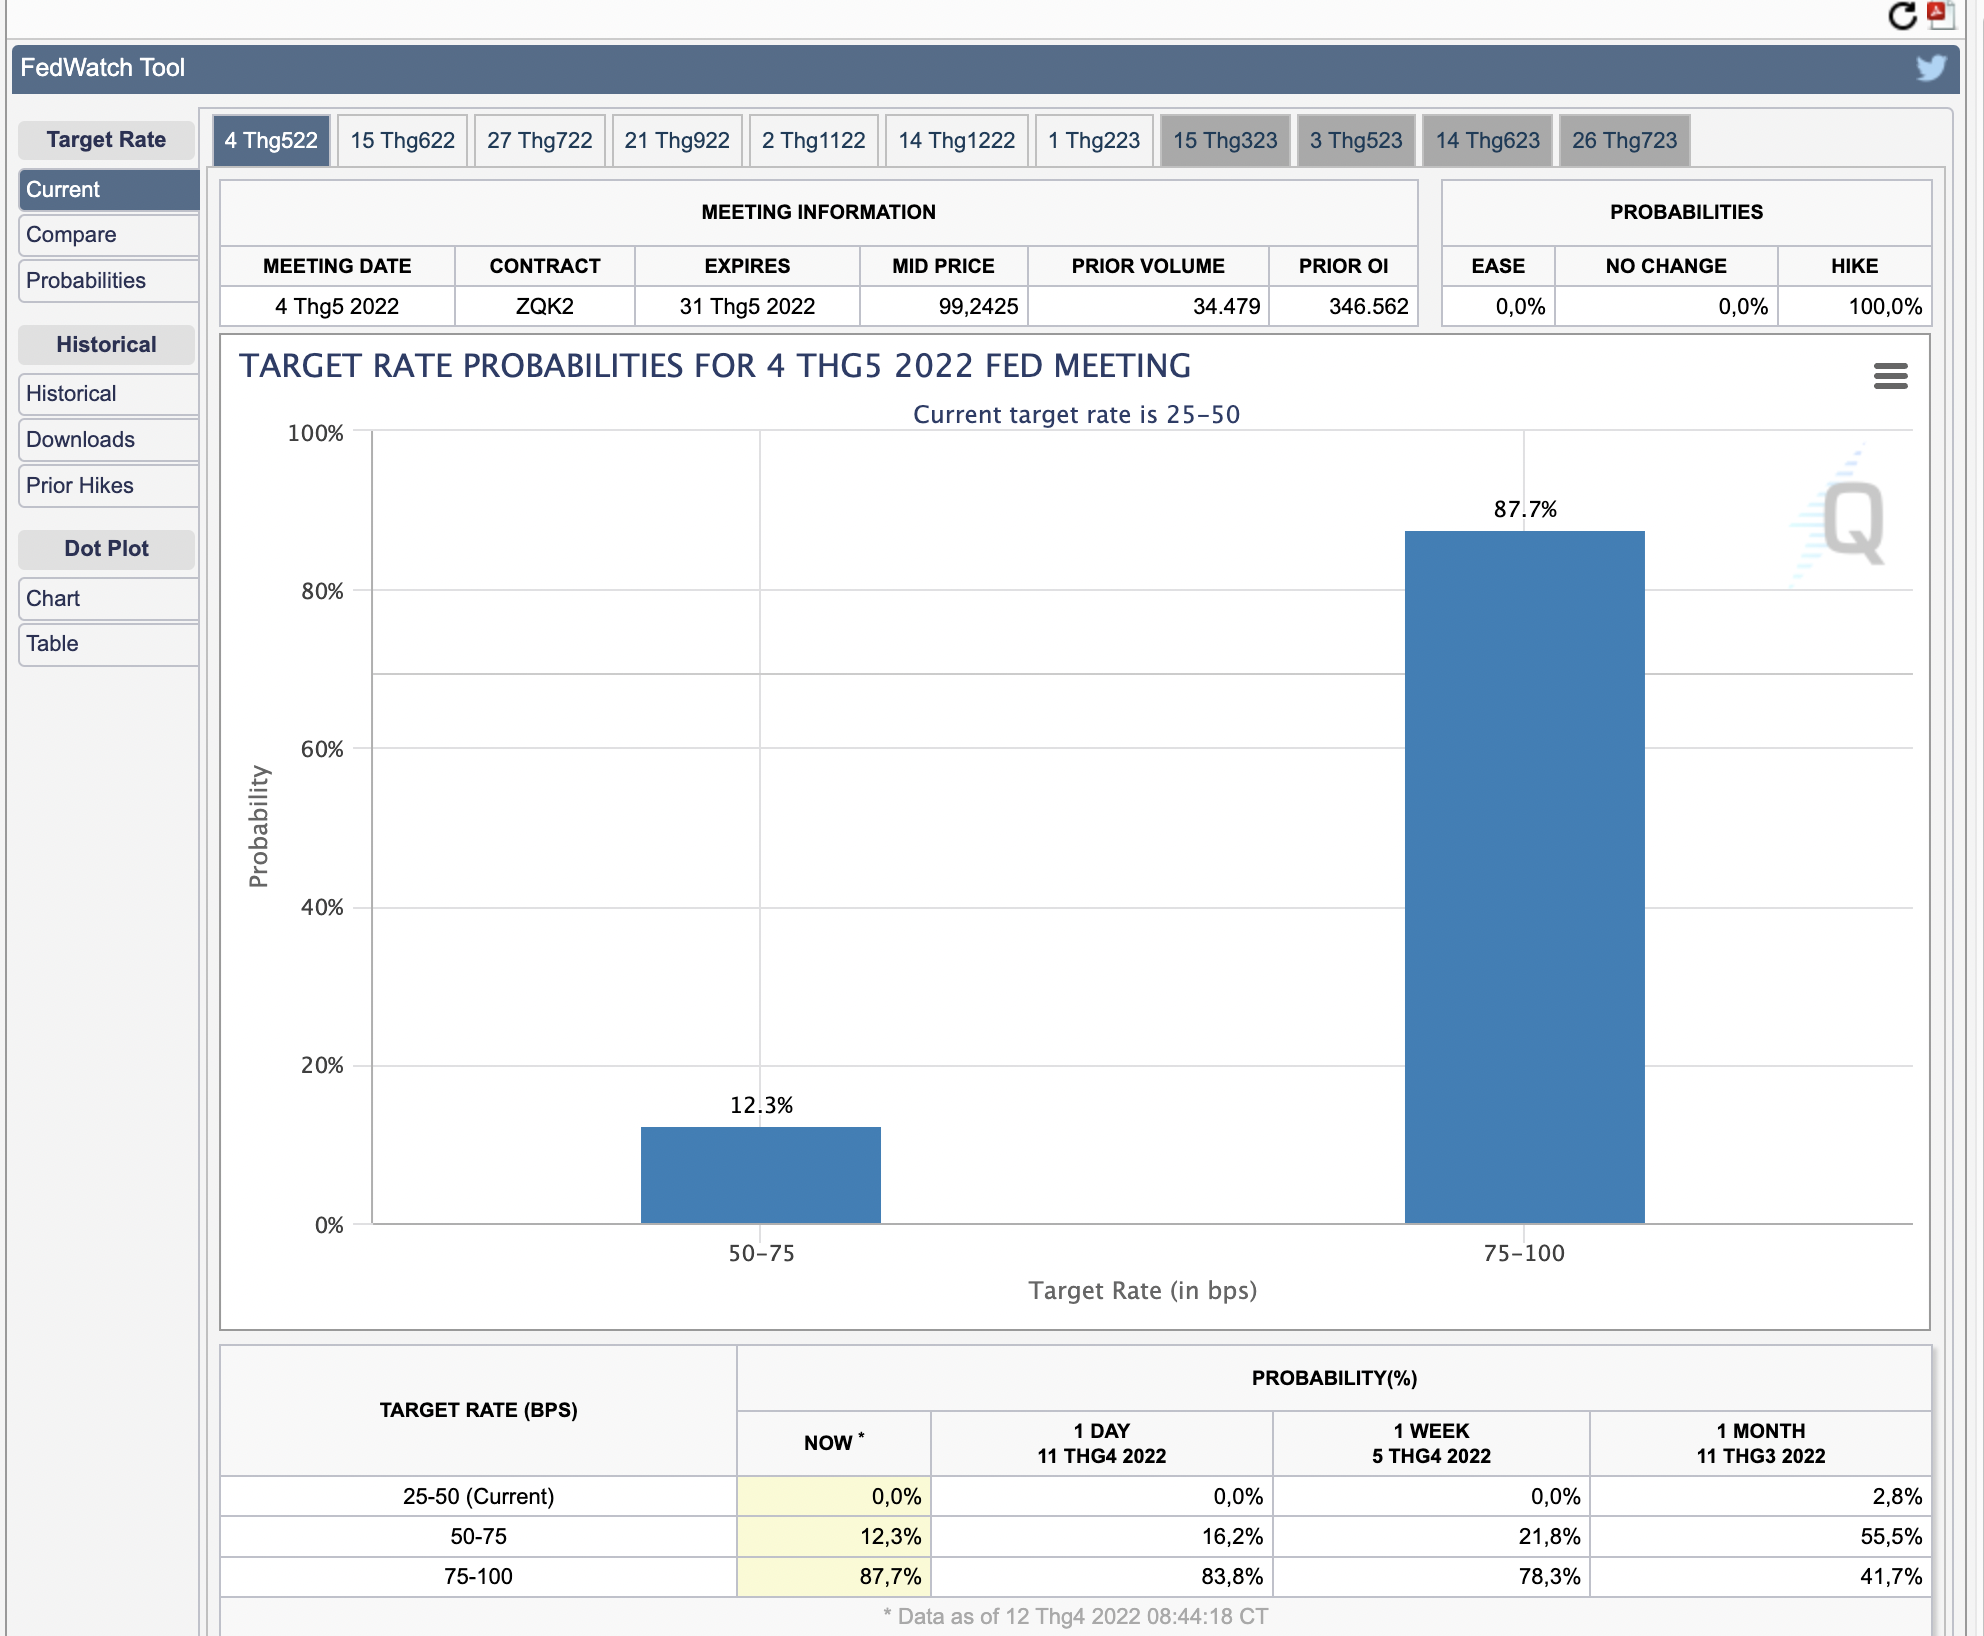This screenshot has width=1984, height=1636.
Task: Click the 1 MONTH 11 THG3 2022 header
Action: click(x=1761, y=1443)
